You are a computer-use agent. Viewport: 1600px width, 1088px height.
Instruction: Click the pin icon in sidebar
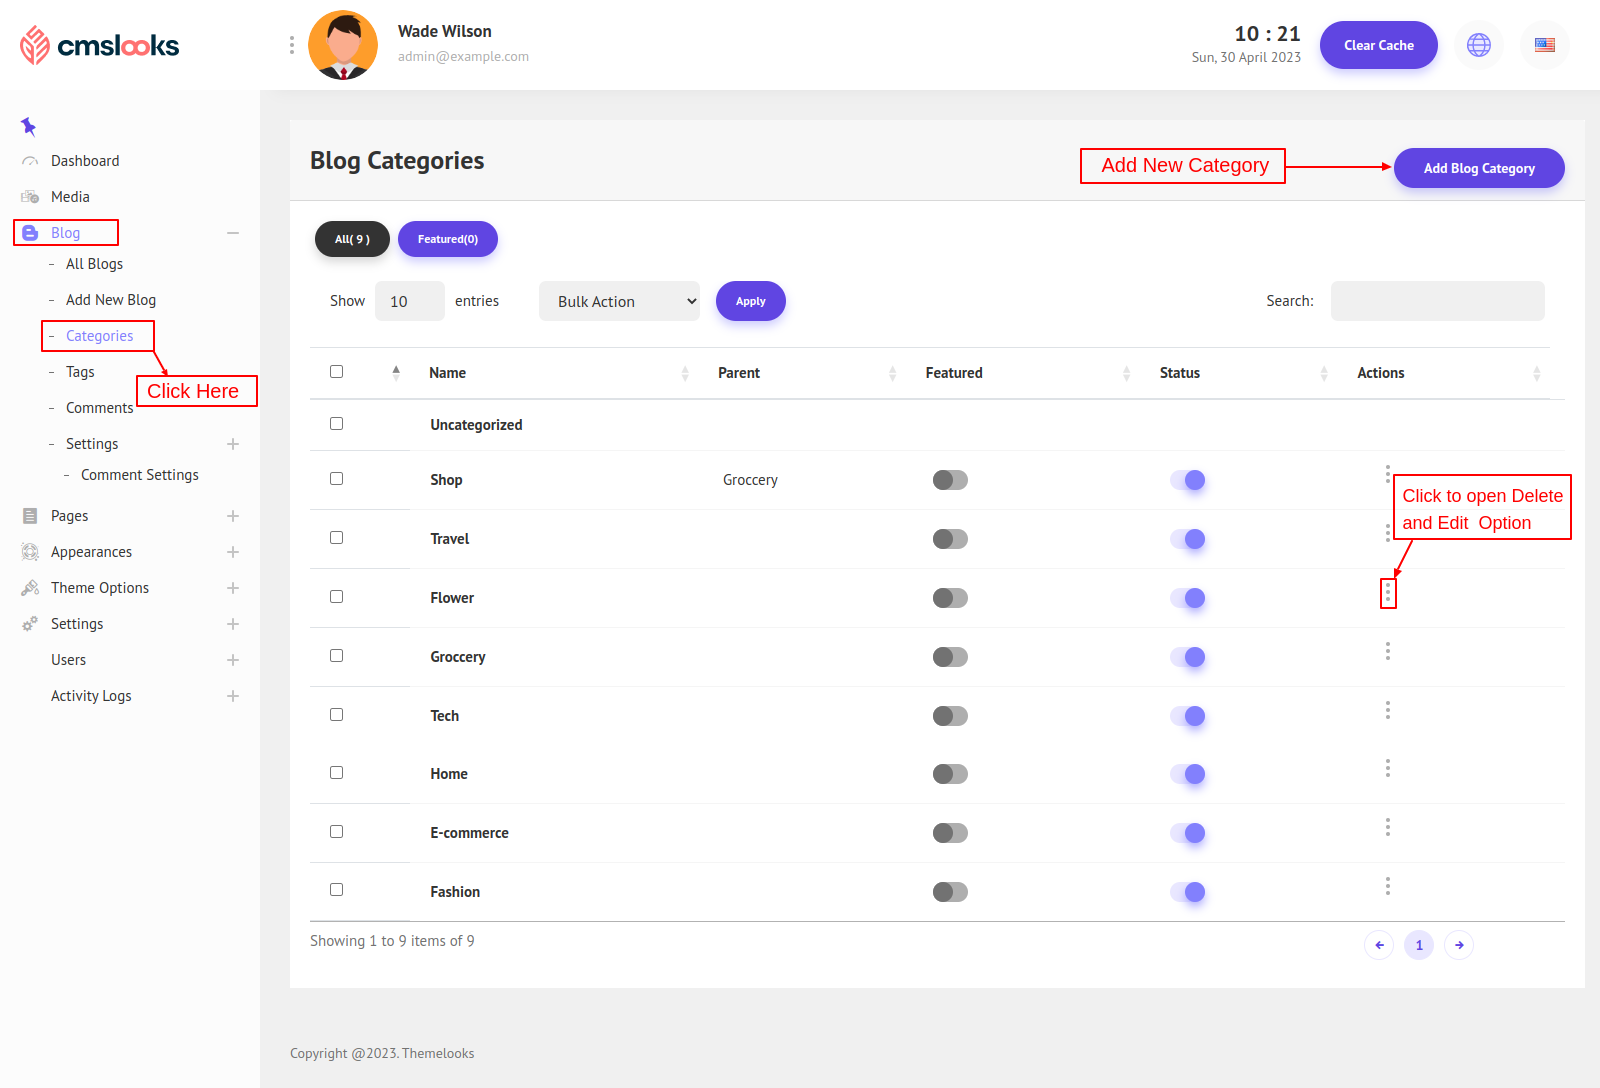coord(28,126)
